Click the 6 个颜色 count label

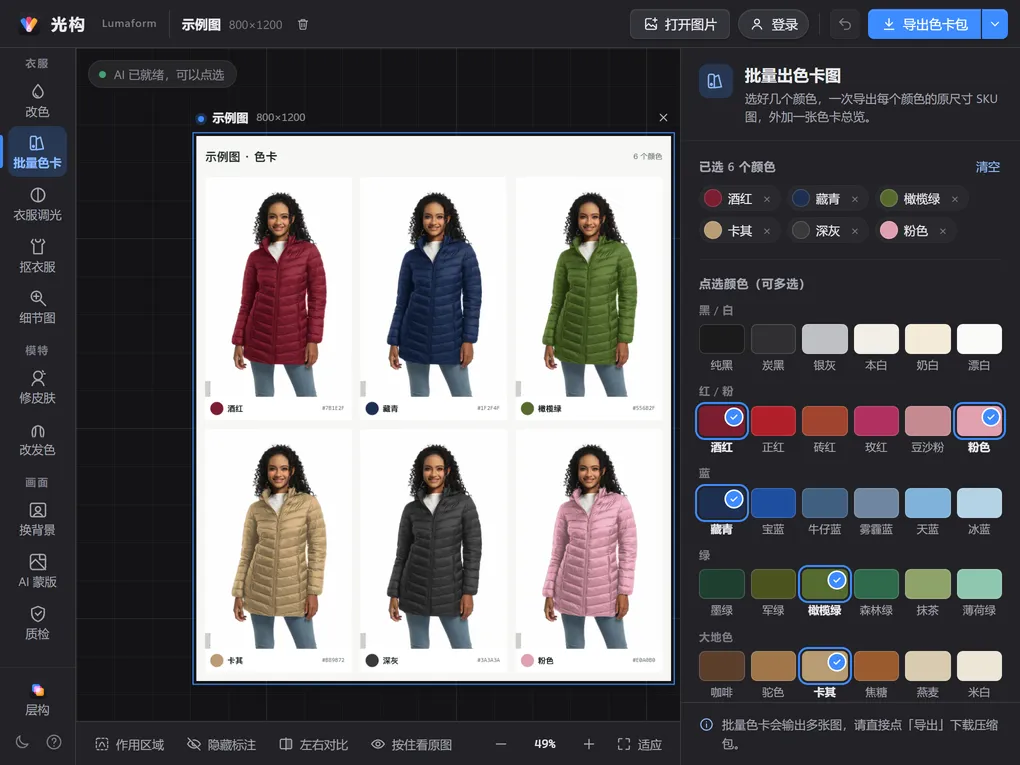coord(647,157)
